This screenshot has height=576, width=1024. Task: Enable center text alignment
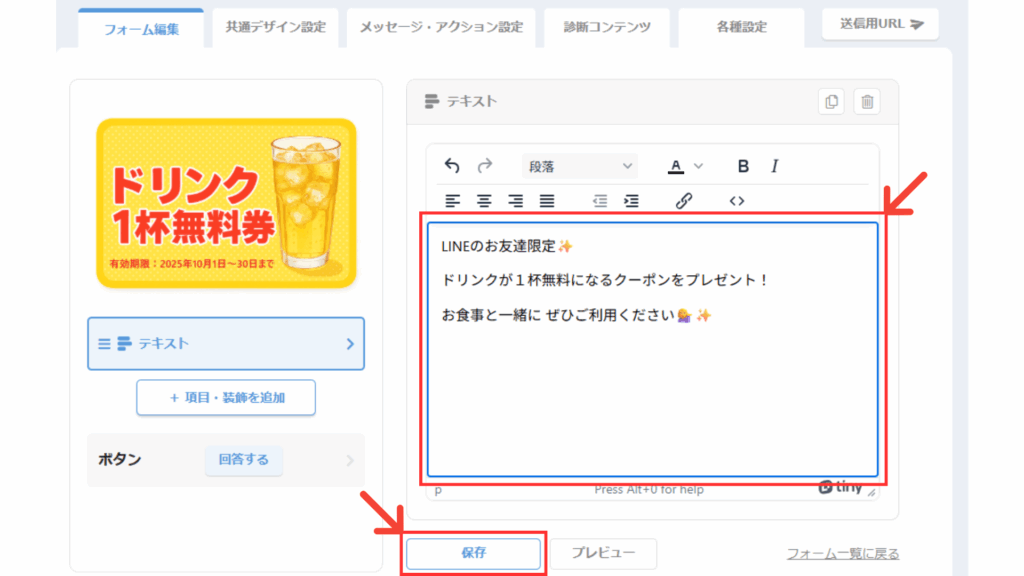coord(484,201)
